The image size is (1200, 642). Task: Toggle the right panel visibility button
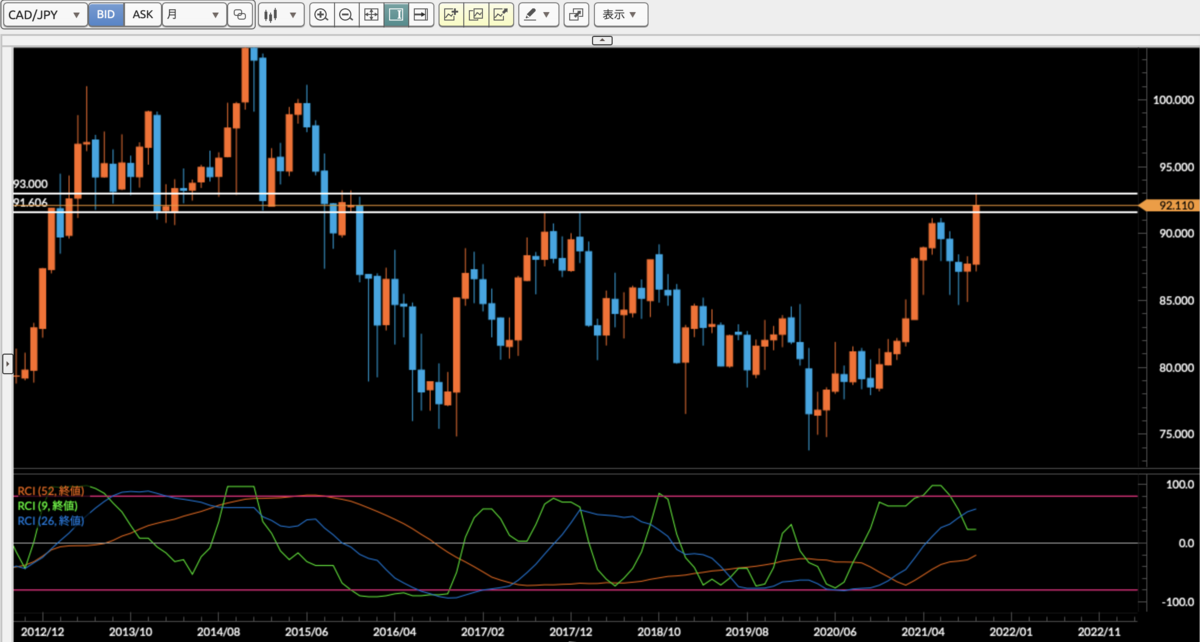point(395,14)
